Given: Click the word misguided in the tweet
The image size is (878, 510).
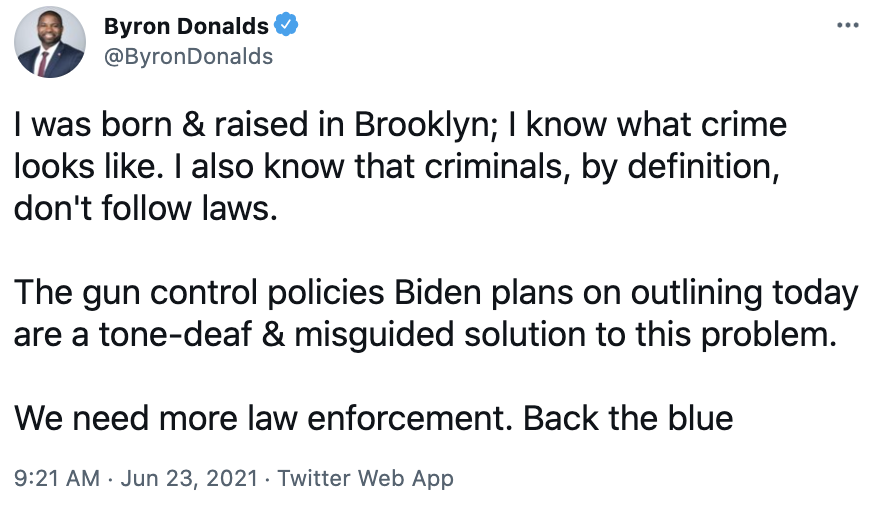Looking at the screenshot, I should [374, 336].
